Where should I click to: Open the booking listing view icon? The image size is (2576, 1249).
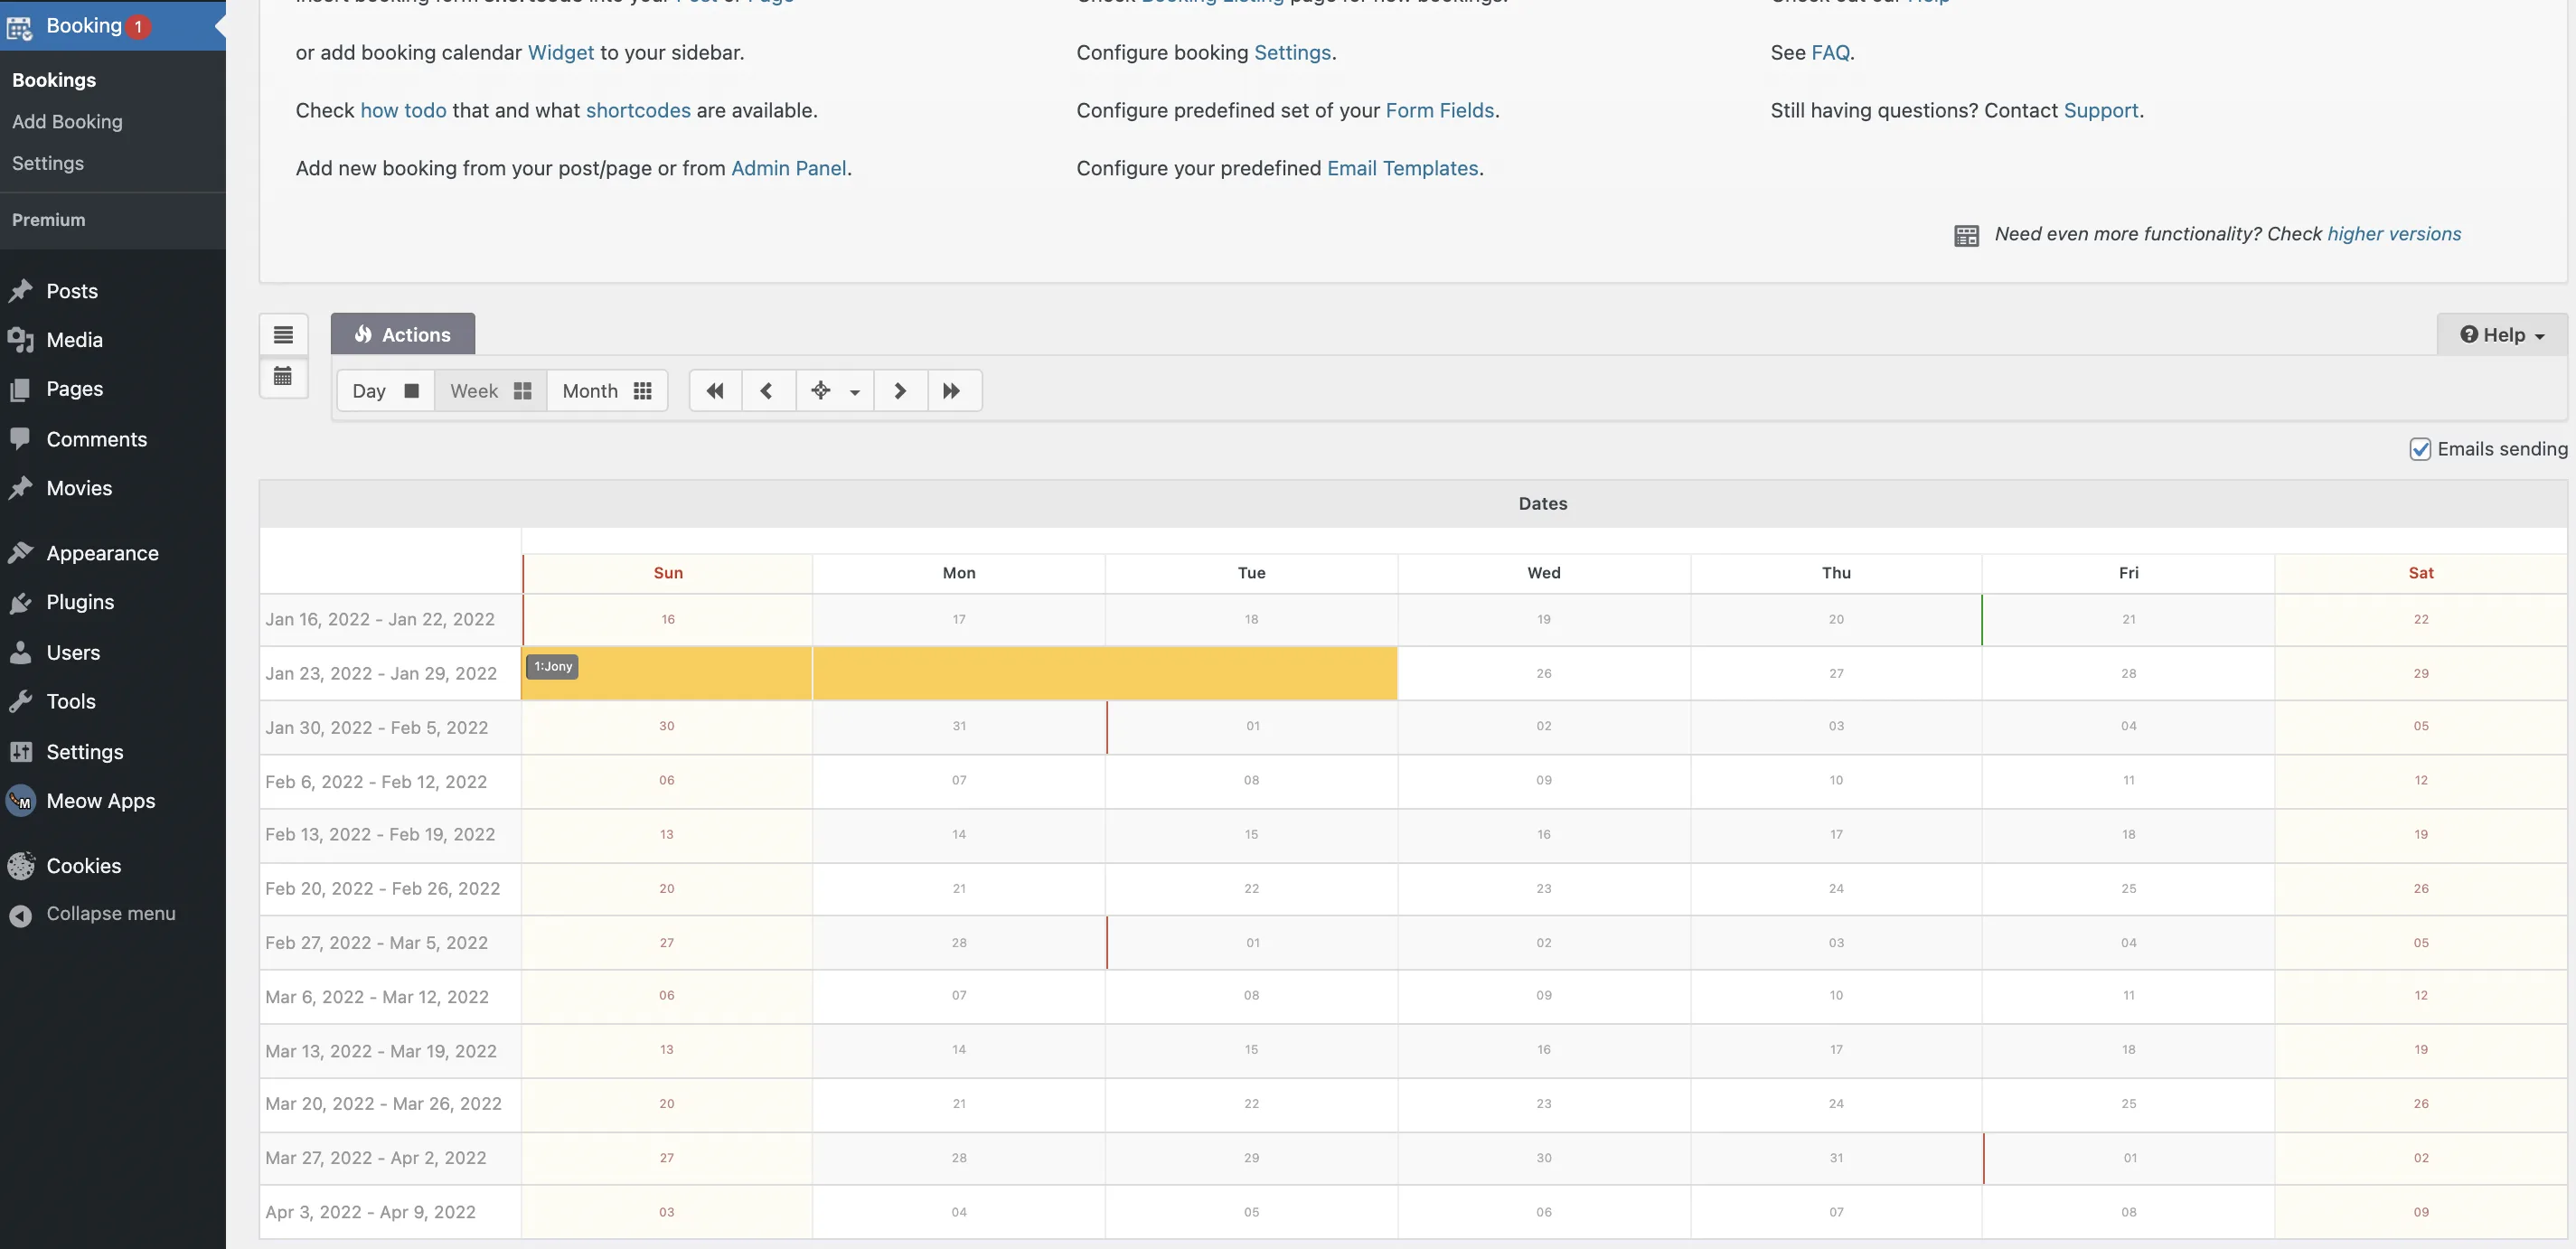(283, 335)
